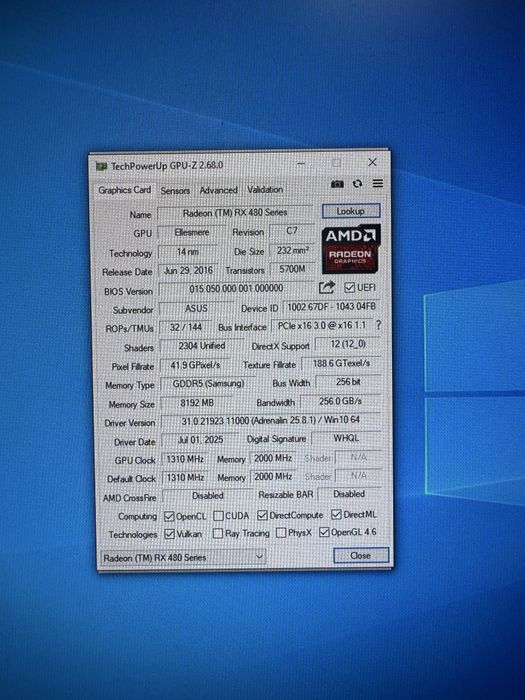Screen dimensions: 525x700
Task: Click the BIOS Version field value
Action: (236, 289)
